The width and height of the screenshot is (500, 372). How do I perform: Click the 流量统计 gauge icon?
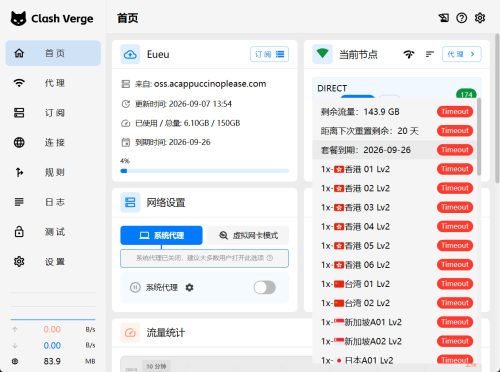[130, 332]
